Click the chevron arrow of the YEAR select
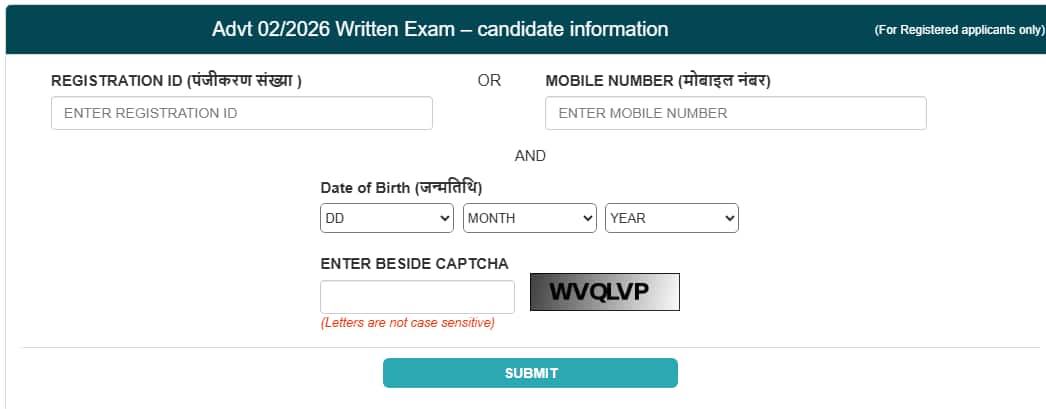This screenshot has width=1046, height=409. (730, 218)
